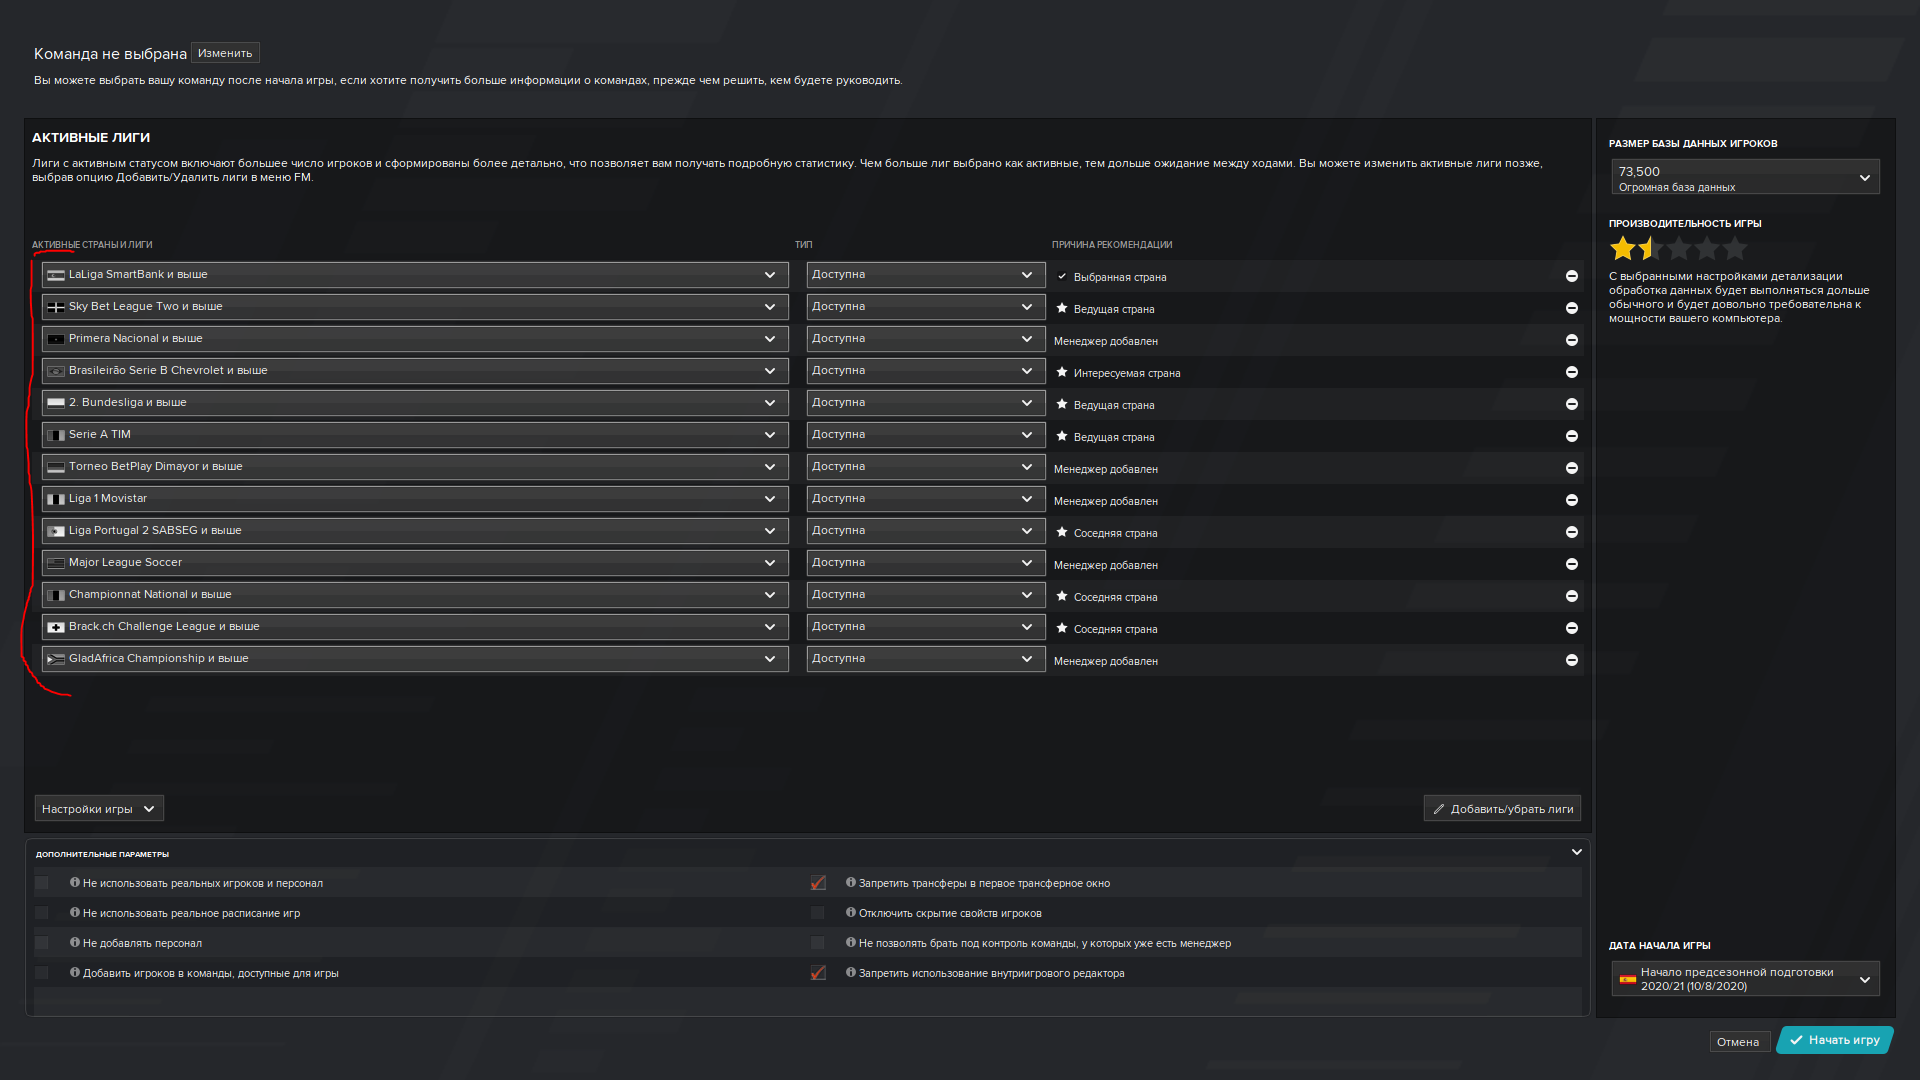The width and height of the screenshot is (1920, 1080).
Task: Click info icon for 'Отключить скрытие свойств игроков'
Action: 851,913
